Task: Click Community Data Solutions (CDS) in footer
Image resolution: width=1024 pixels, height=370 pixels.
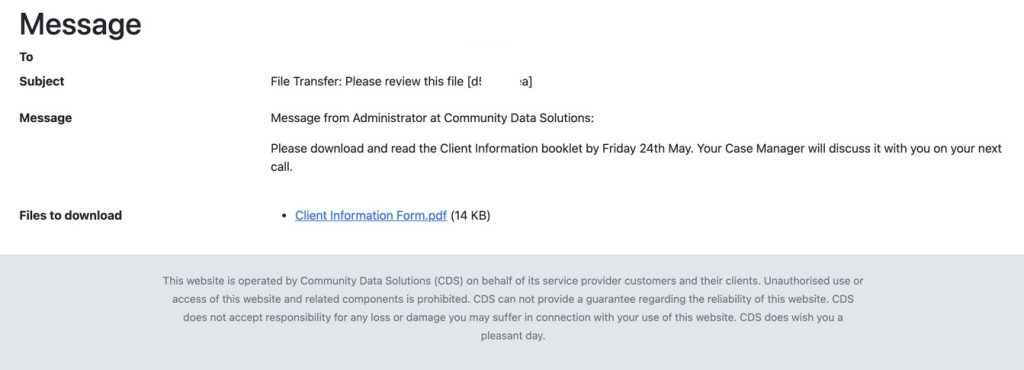Action: (376, 281)
